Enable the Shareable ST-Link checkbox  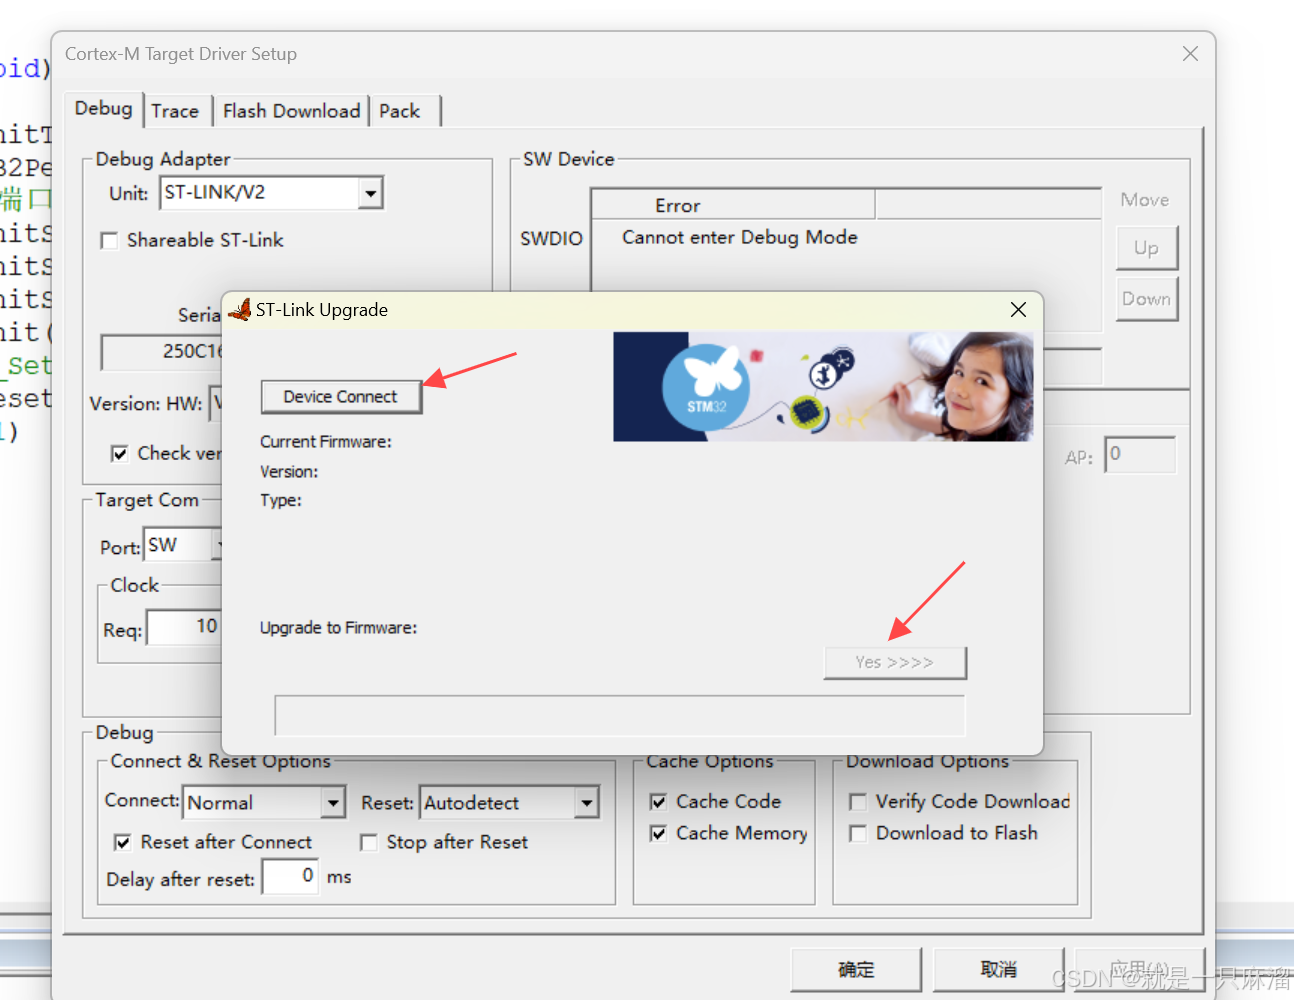(x=109, y=240)
